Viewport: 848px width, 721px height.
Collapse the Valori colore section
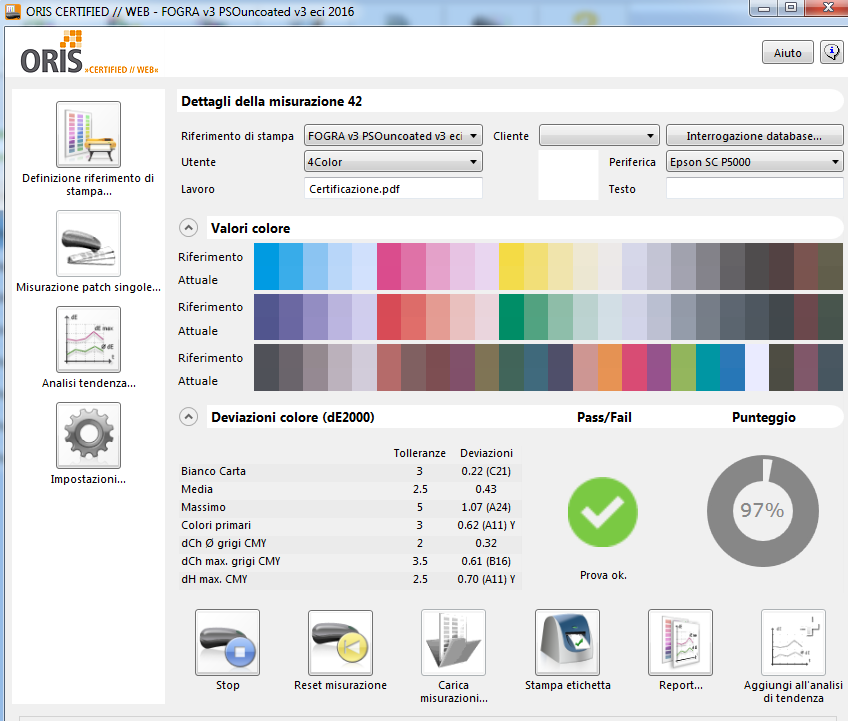[188, 228]
